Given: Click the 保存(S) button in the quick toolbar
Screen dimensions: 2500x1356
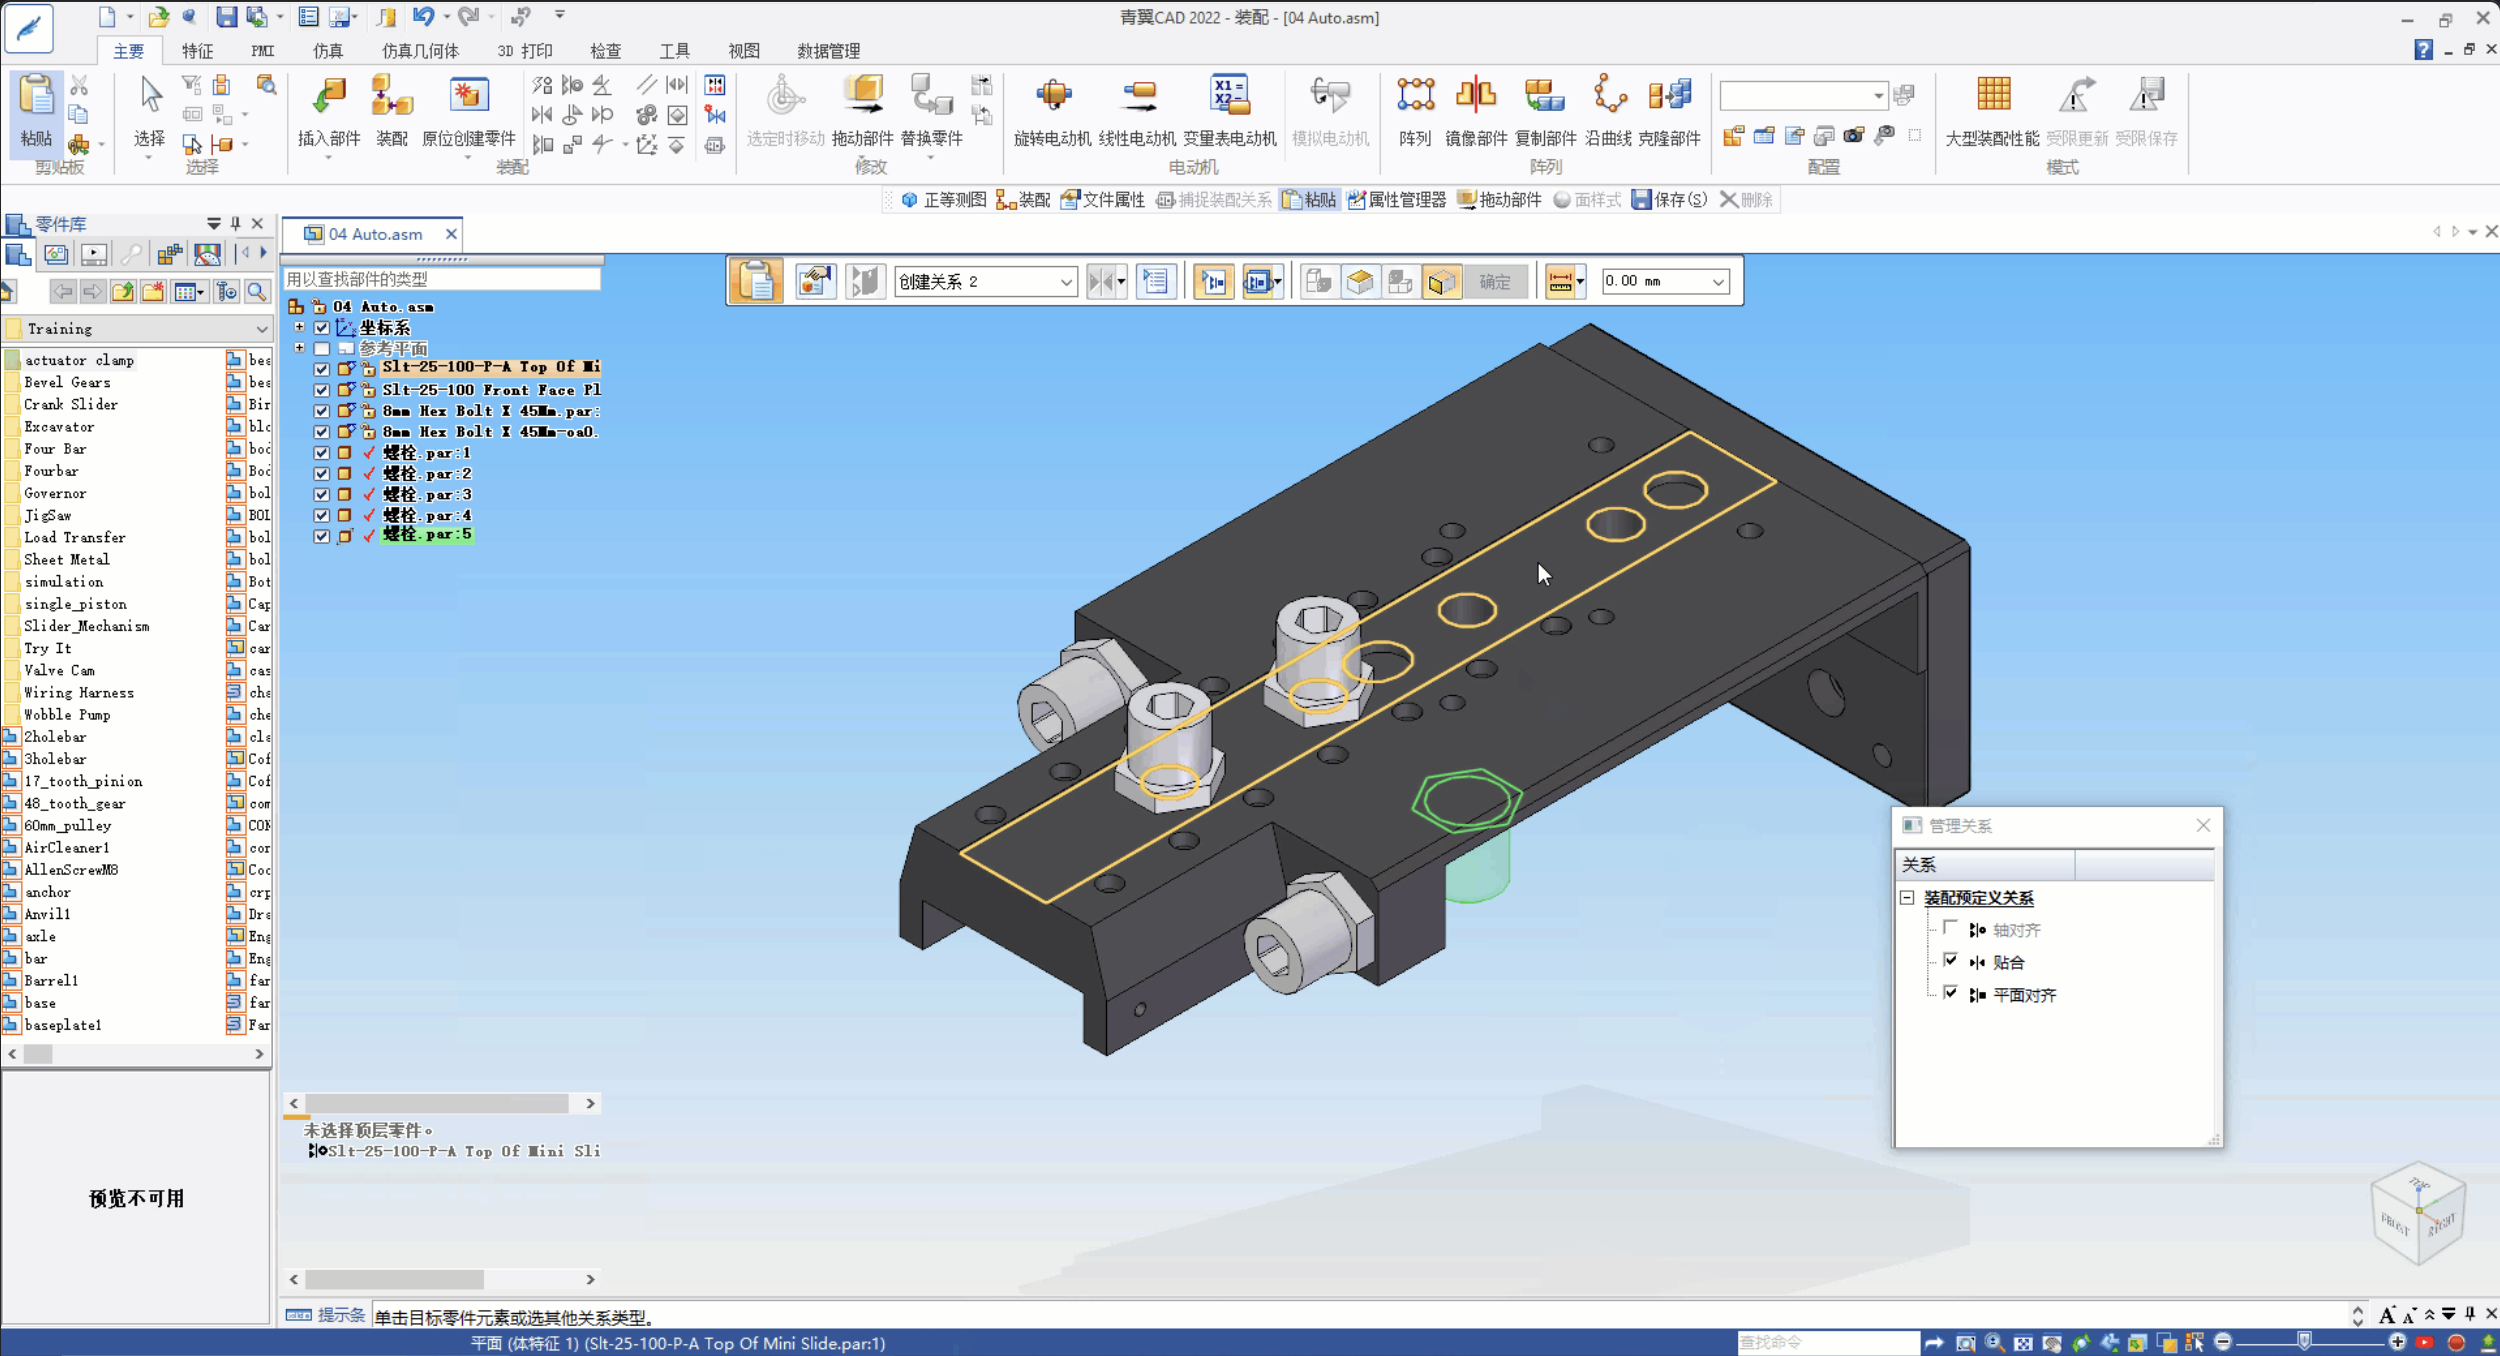Looking at the screenshot, I should [x=1669, y=200].
